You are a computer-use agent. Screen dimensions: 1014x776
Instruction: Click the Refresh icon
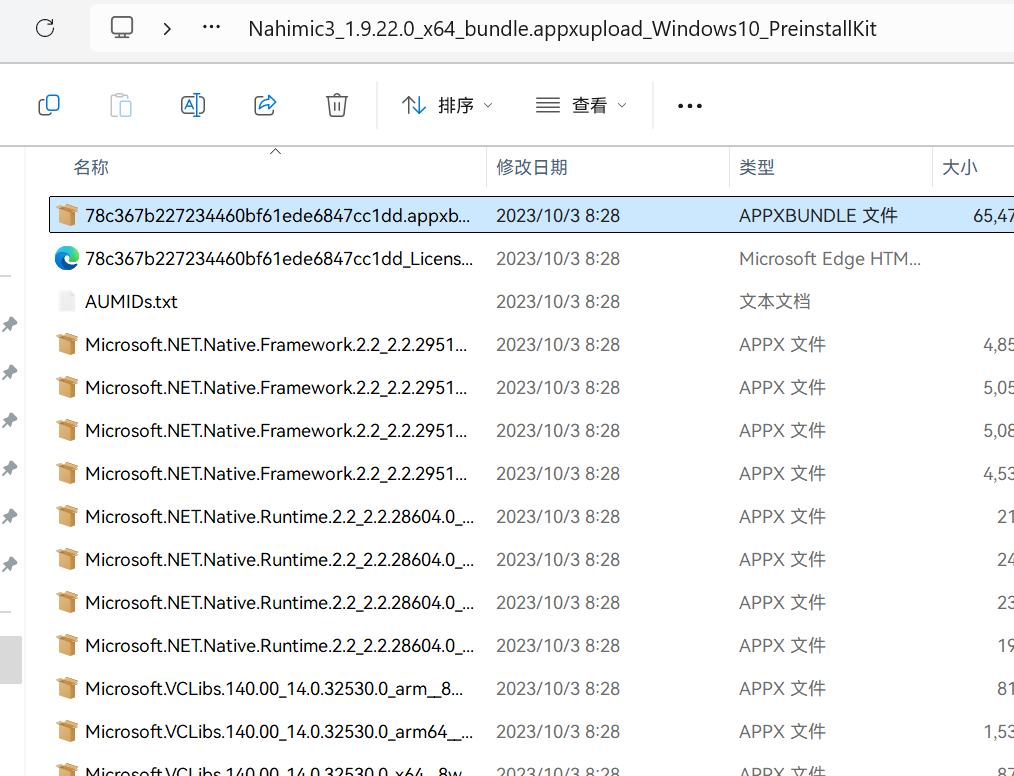(45, 28)
